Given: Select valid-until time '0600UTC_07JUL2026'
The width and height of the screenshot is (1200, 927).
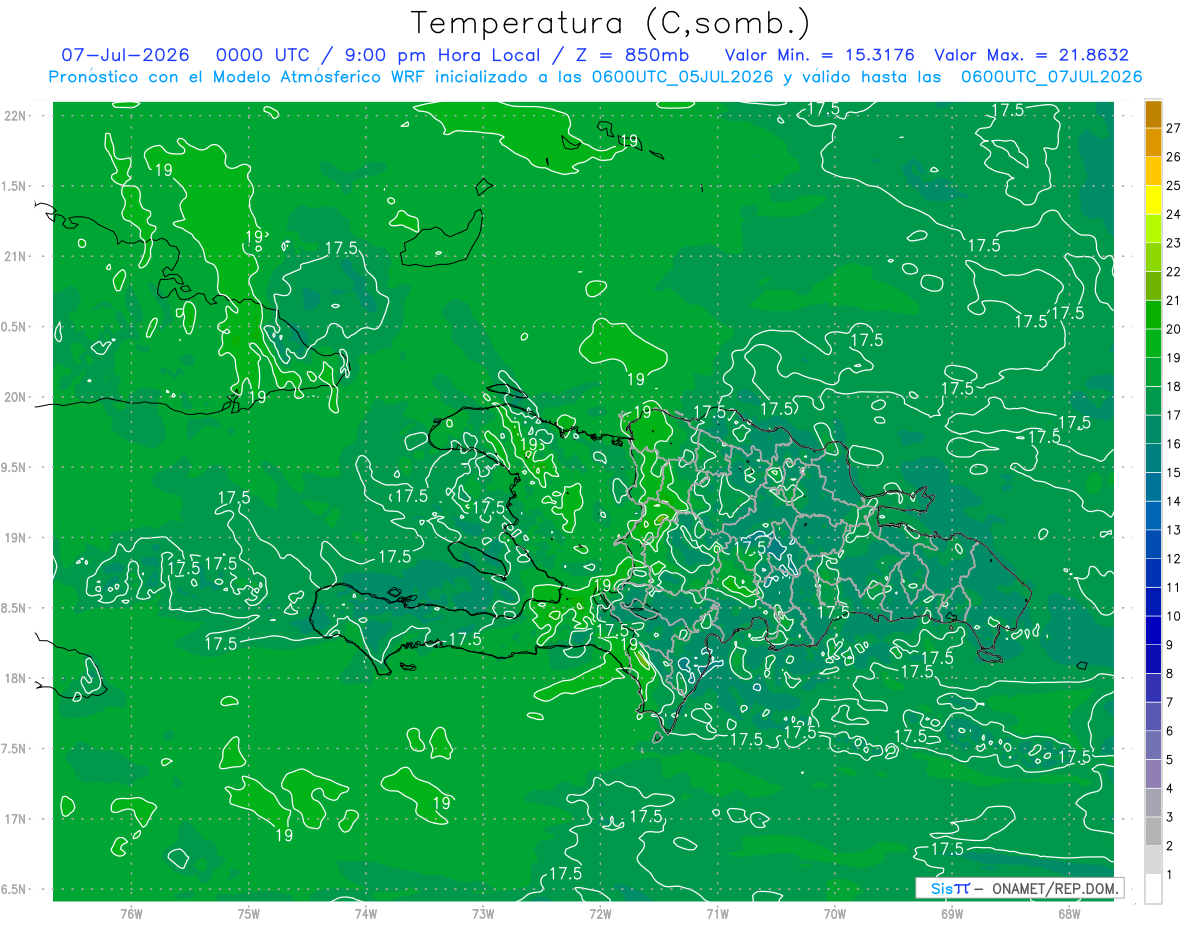Looking at the screenshot, I should point(1051,76).
